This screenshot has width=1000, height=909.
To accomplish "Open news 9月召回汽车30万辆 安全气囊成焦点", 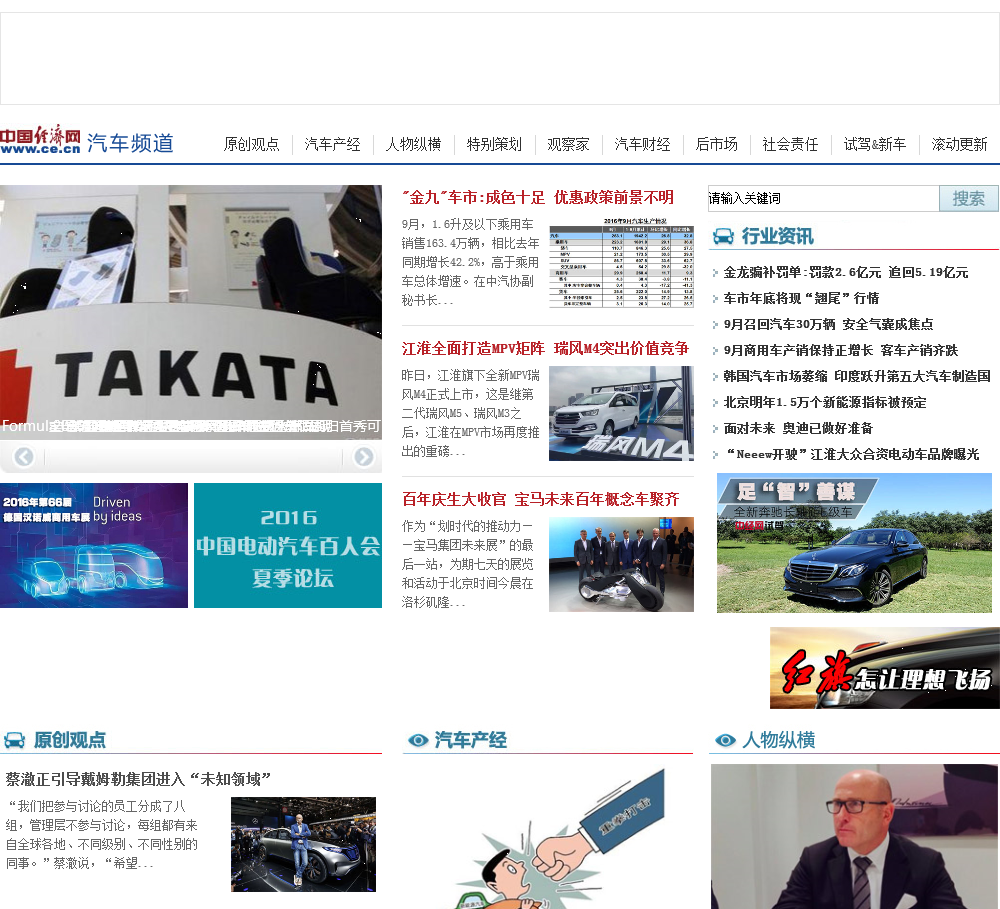I will [828, 324].
